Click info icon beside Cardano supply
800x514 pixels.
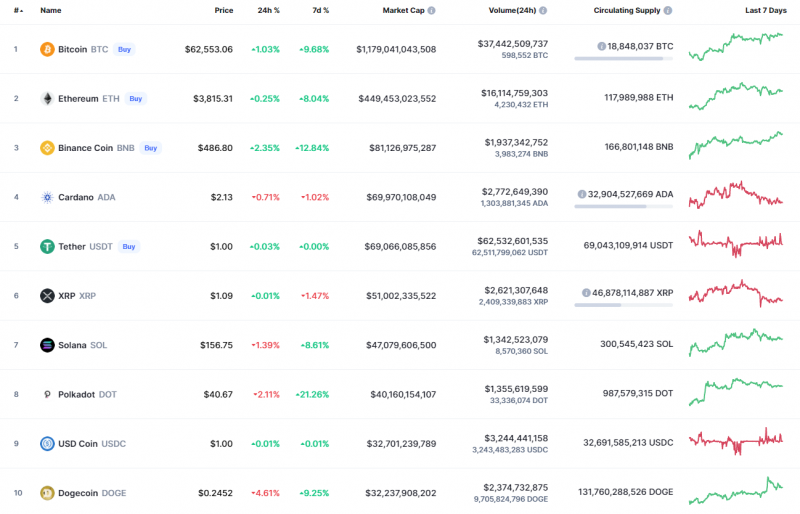582,194
